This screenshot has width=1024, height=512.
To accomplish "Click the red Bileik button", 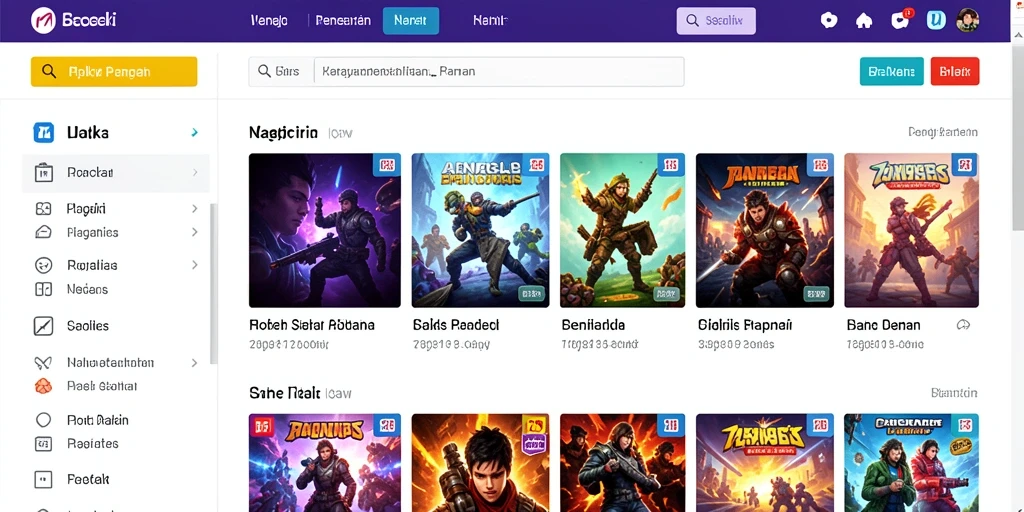I will (954, 72).
